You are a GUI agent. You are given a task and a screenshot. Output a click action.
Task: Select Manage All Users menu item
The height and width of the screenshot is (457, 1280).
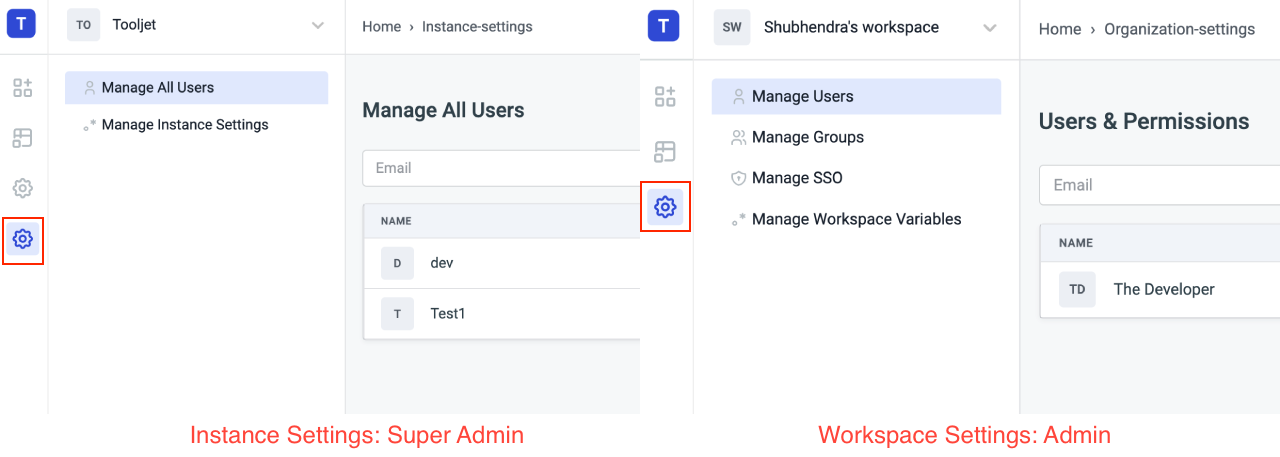click(x=158, y=88)
